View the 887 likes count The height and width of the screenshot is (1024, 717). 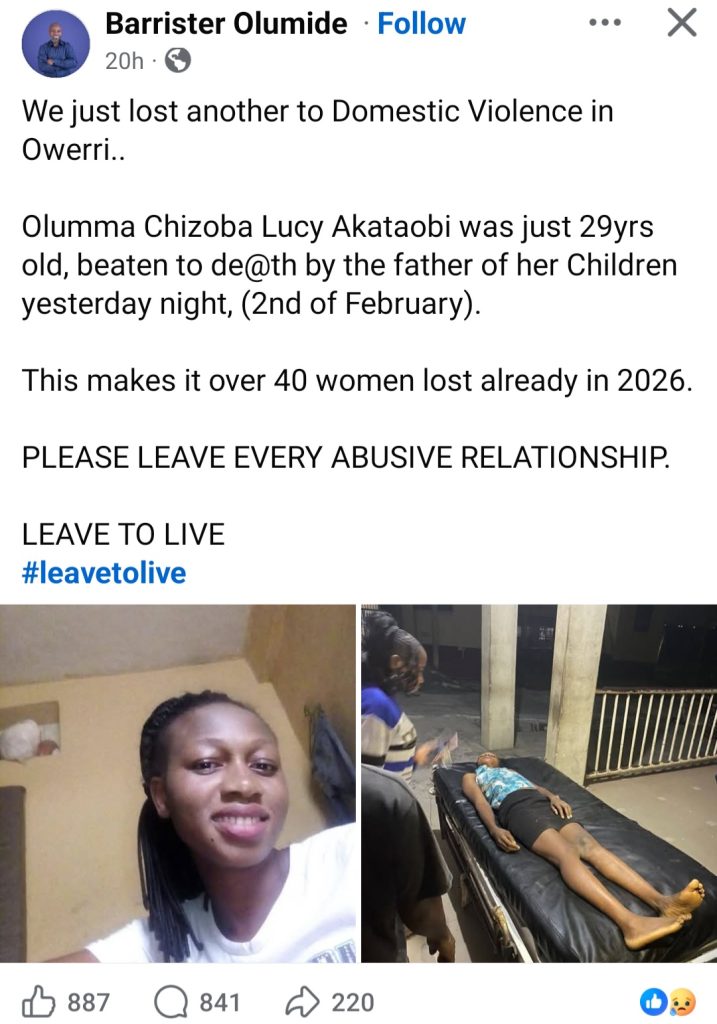[x=88, y=1002]
